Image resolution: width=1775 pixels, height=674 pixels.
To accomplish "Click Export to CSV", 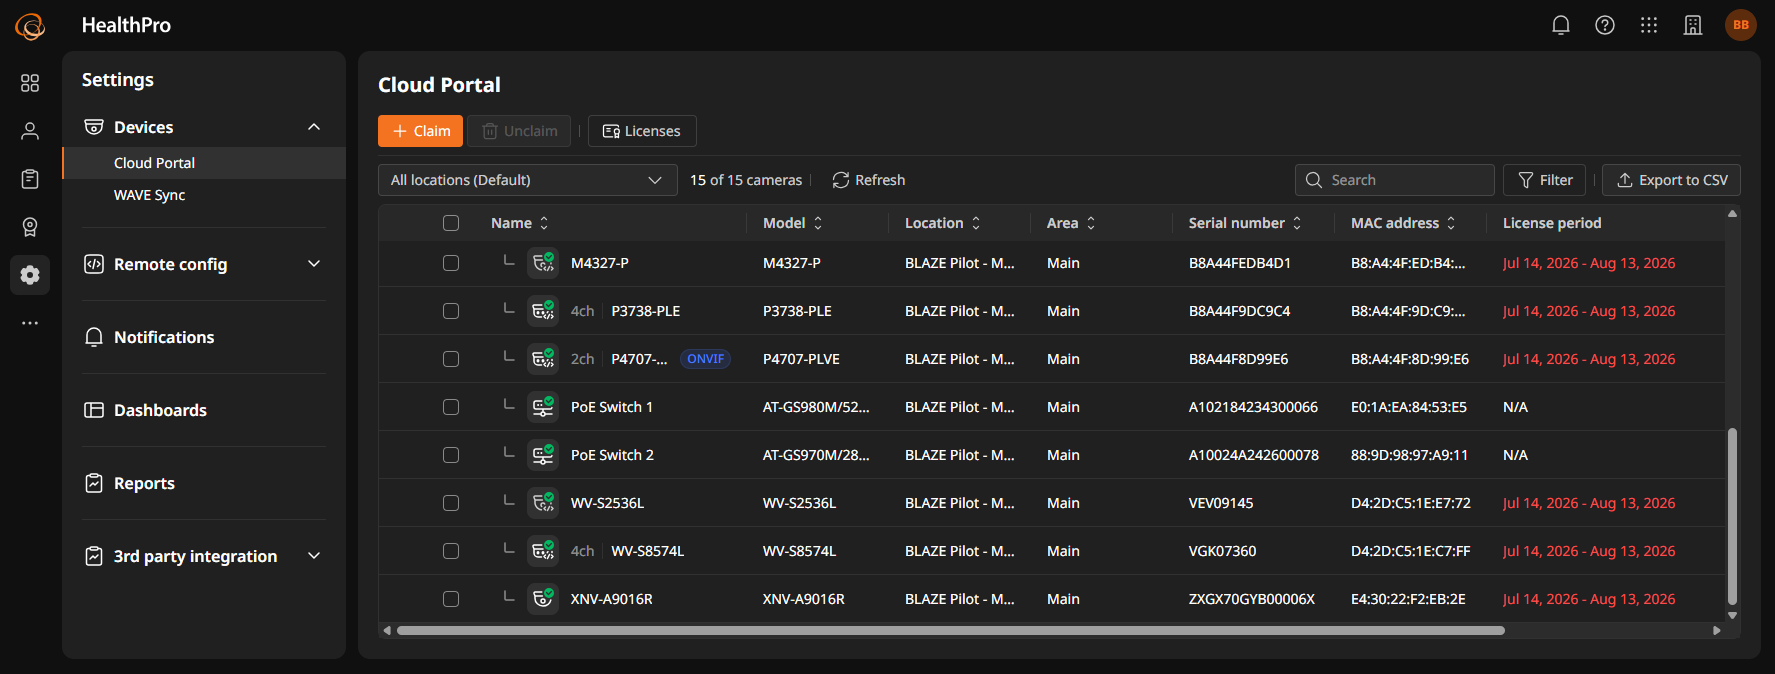I will pyautogui.click(x=1671, y=180).
